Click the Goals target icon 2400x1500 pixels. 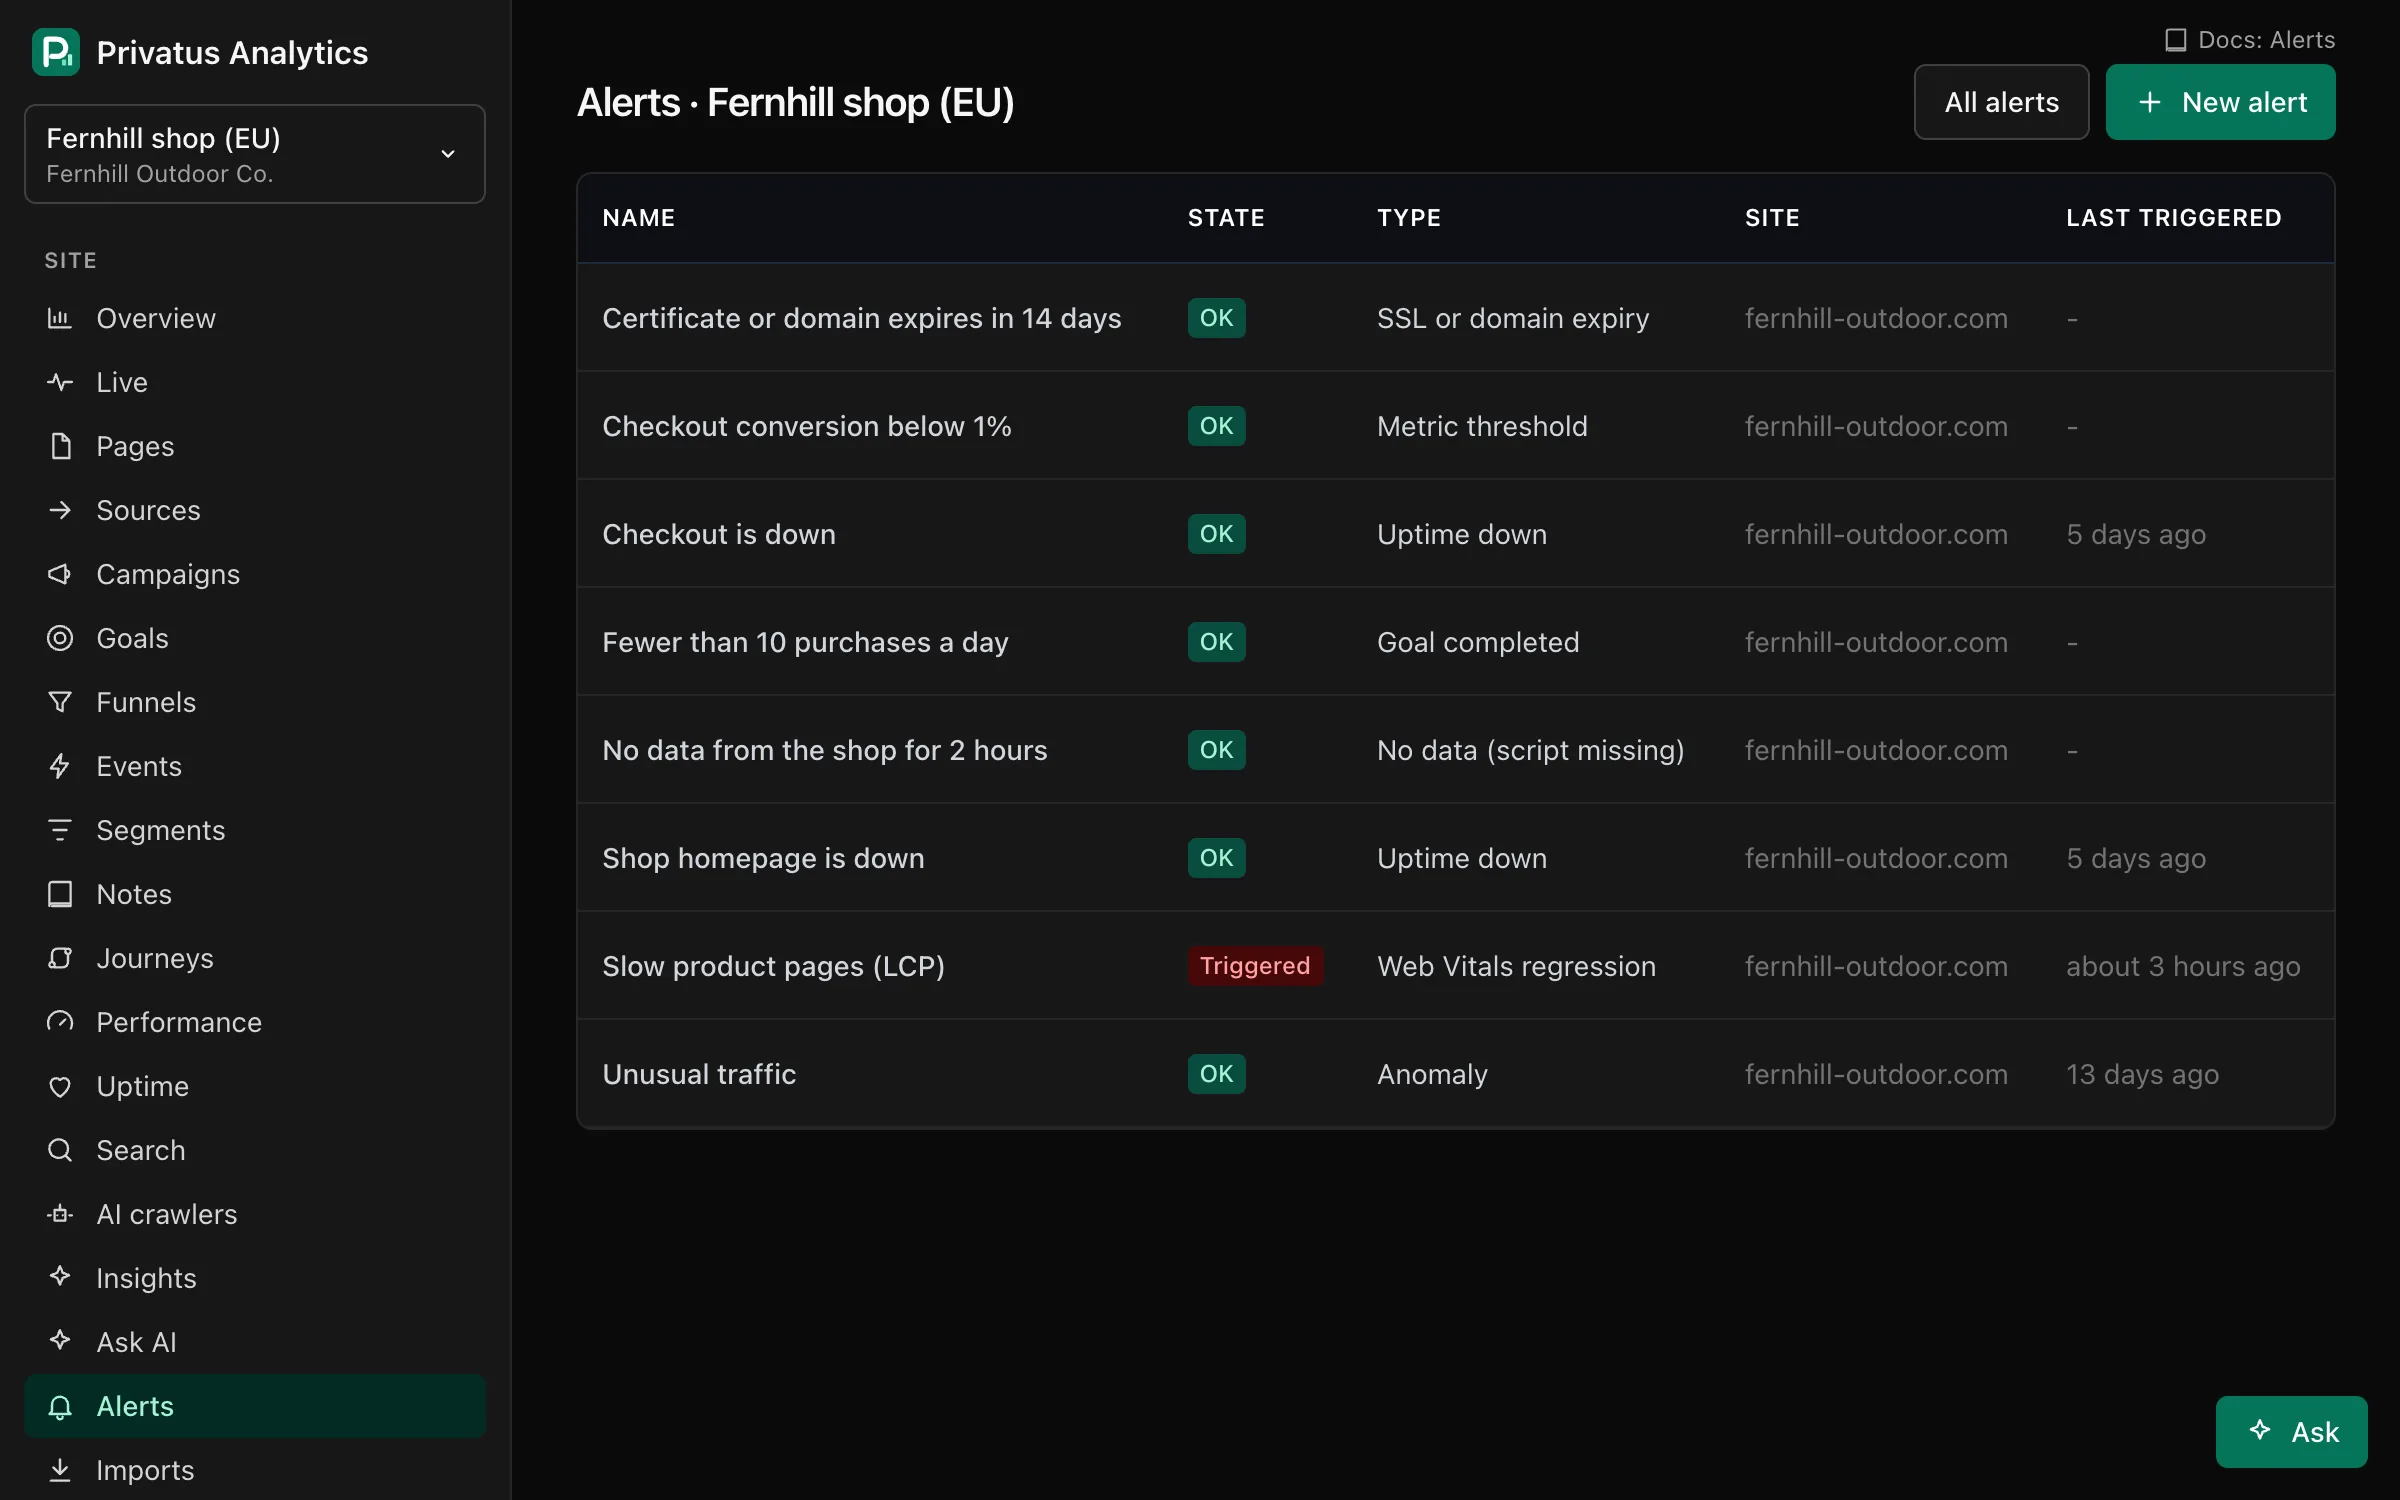coord(60,638)
